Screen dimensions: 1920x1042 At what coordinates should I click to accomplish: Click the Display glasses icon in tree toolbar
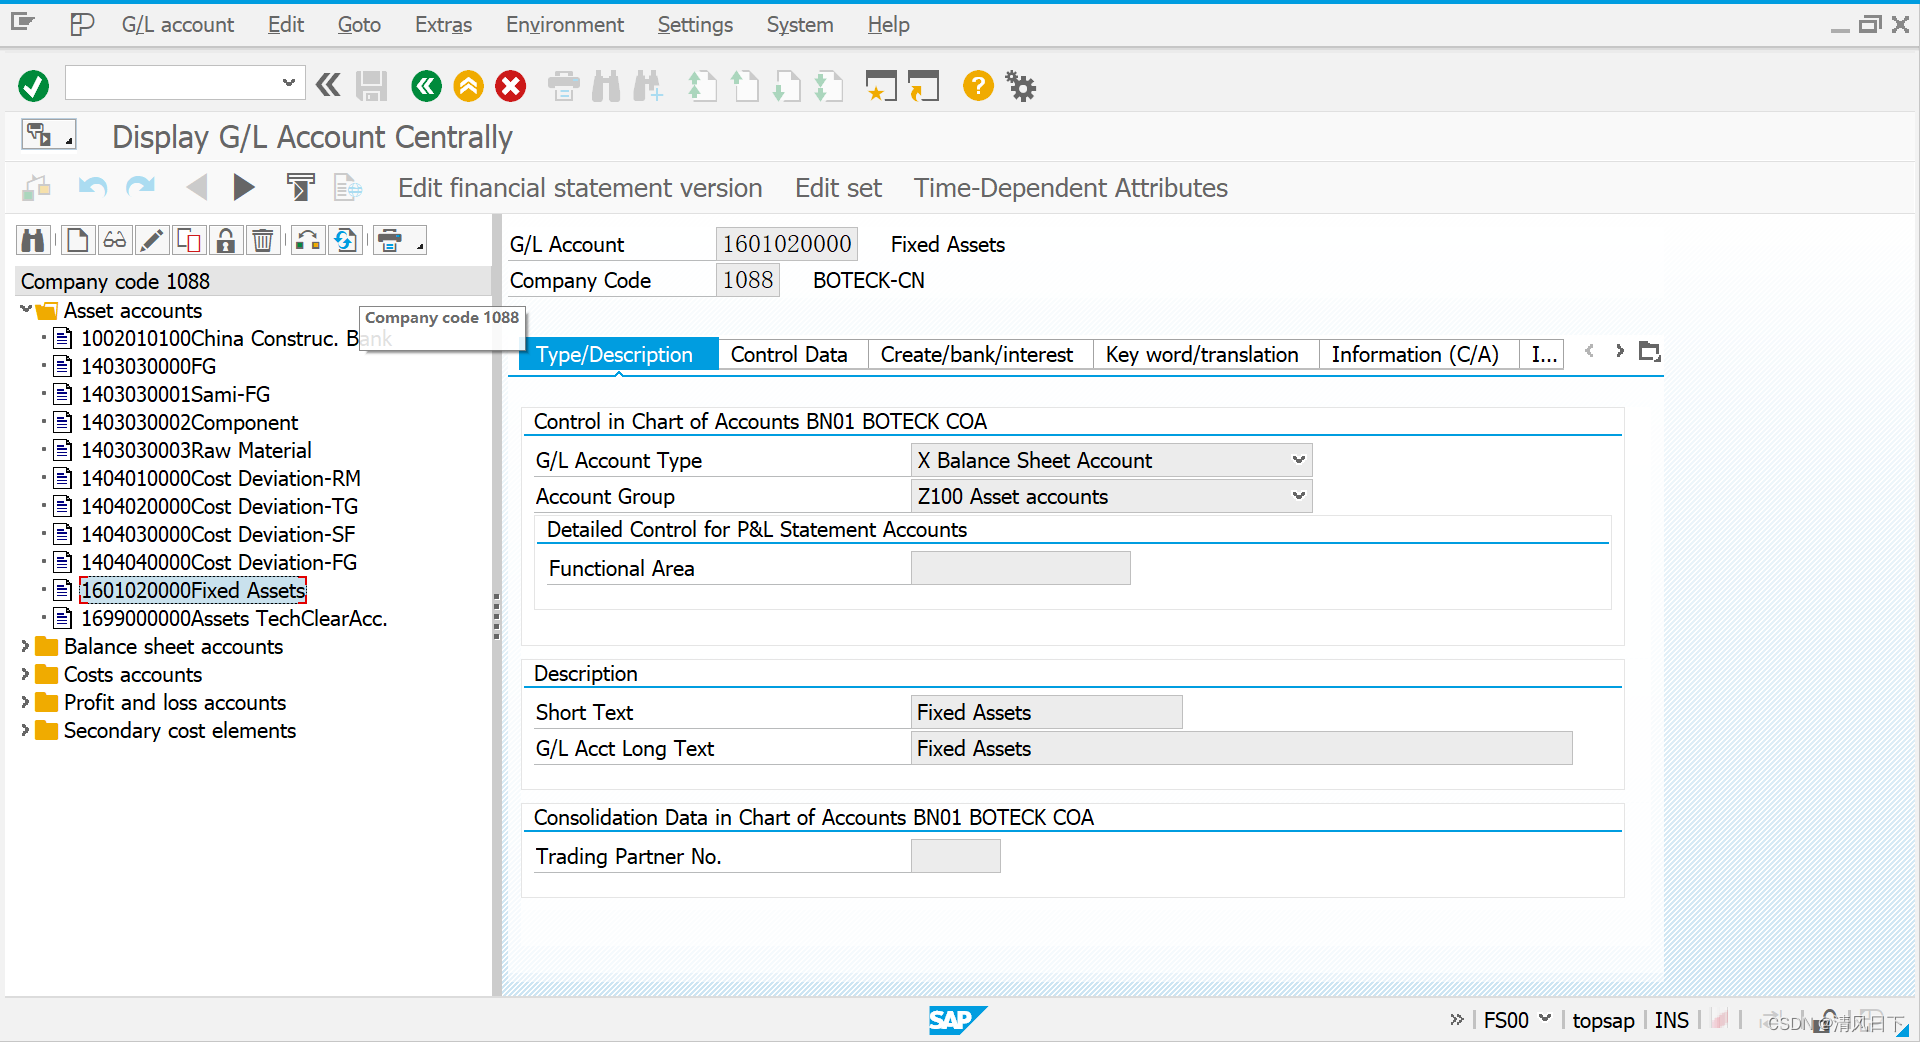[115, 240]
